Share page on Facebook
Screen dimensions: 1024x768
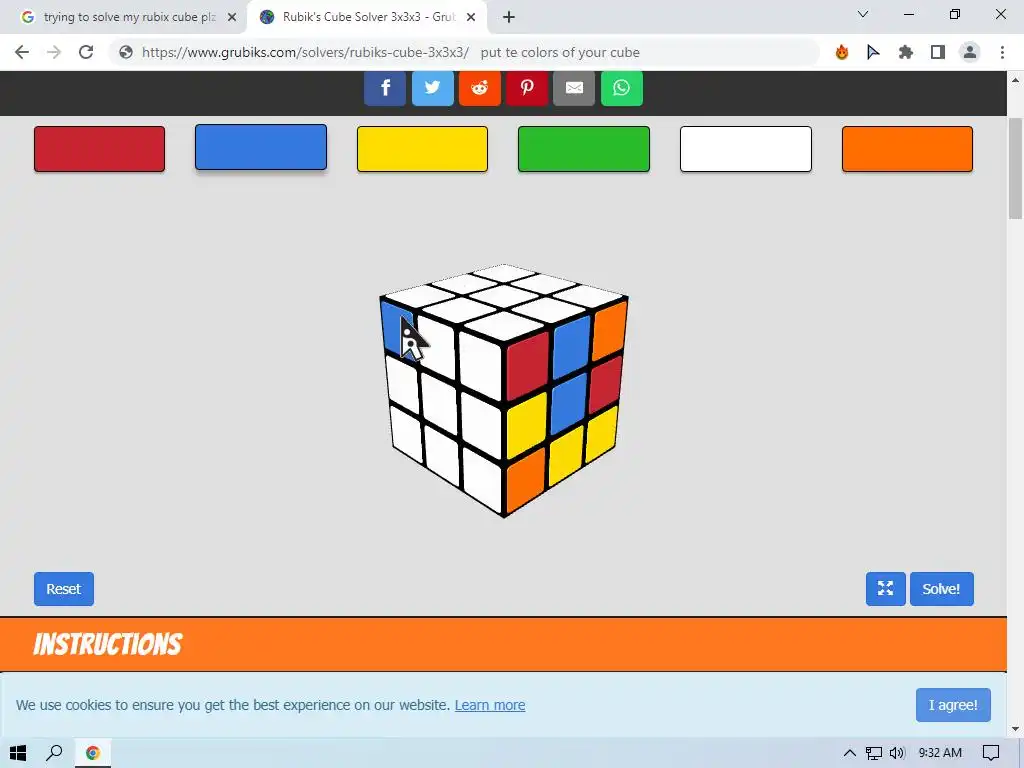tap(385, 88)
